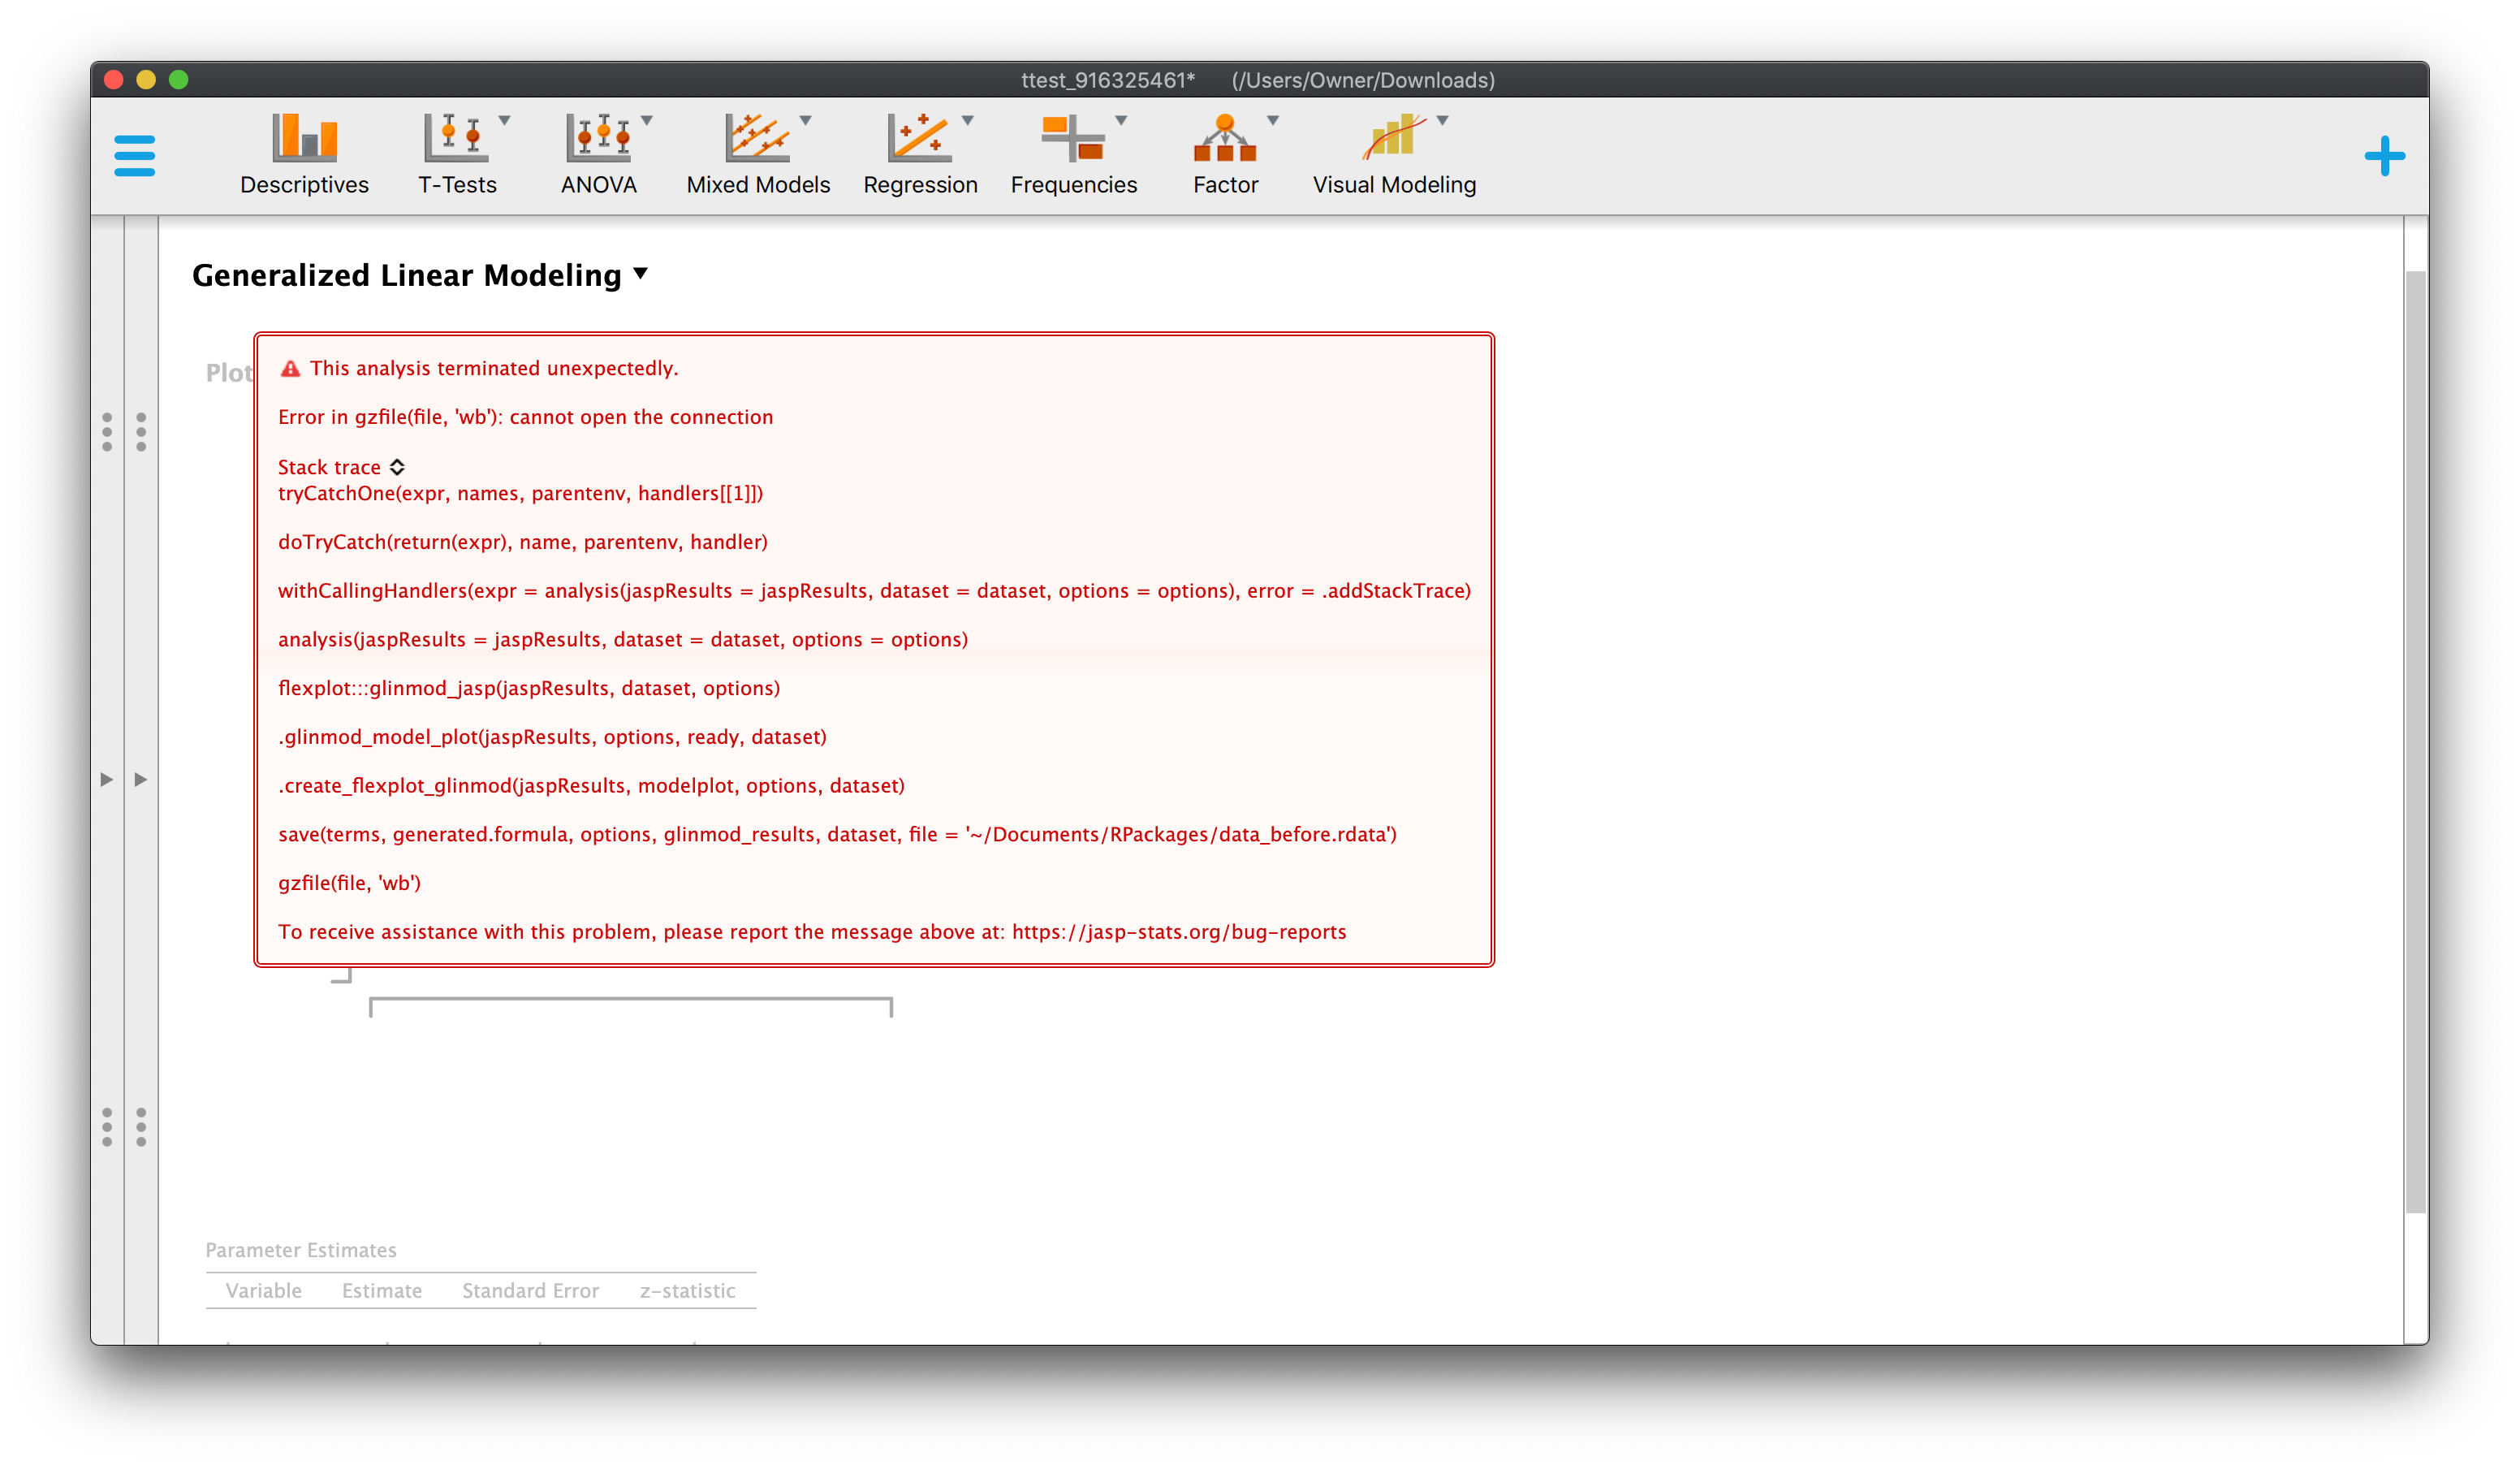Screen dimensions: 2520x1465
Task: Toggle the Stack trace visibility
Action: point(397,467)
